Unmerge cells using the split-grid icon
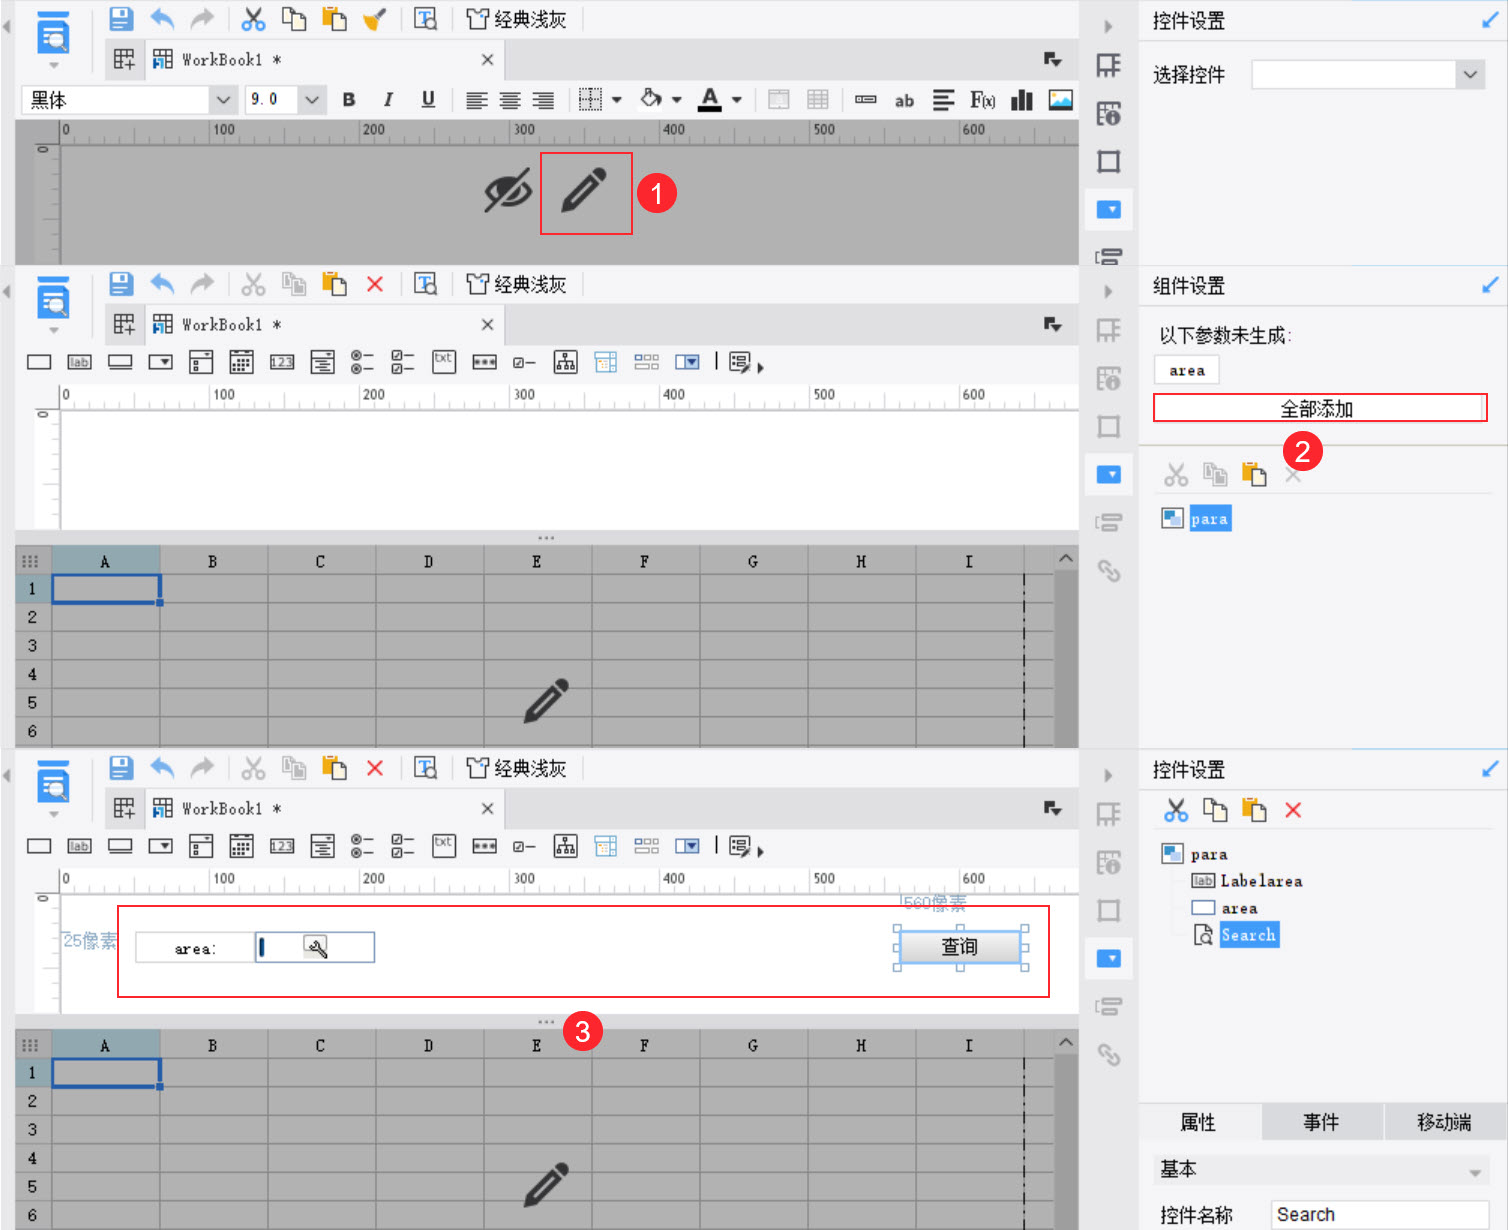This screenshot has height=1230, width=1508. [818, 99]
